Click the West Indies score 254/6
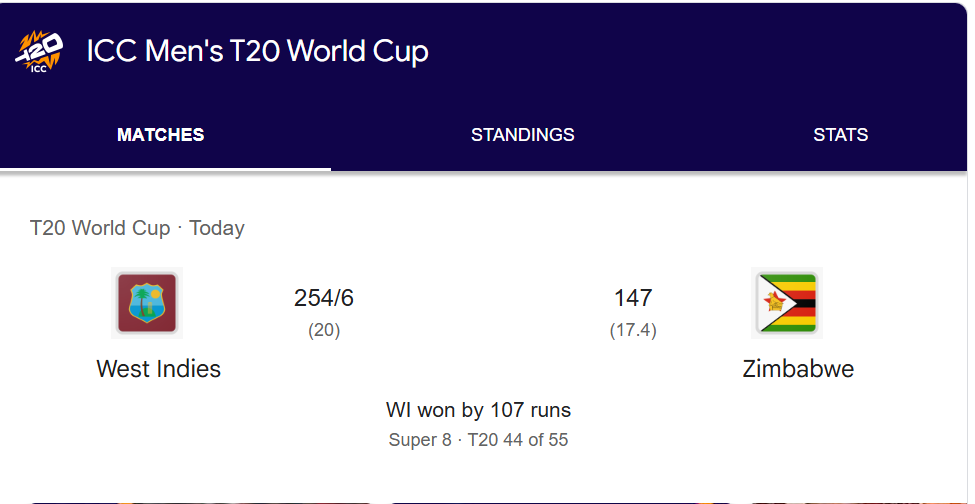The height and width of the screenshot is (504, 975). (x=324, y=298)
